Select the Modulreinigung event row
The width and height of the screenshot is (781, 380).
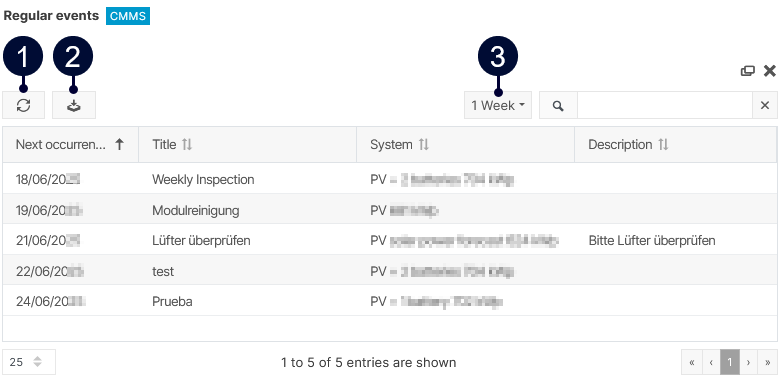[x=390, y=210]
